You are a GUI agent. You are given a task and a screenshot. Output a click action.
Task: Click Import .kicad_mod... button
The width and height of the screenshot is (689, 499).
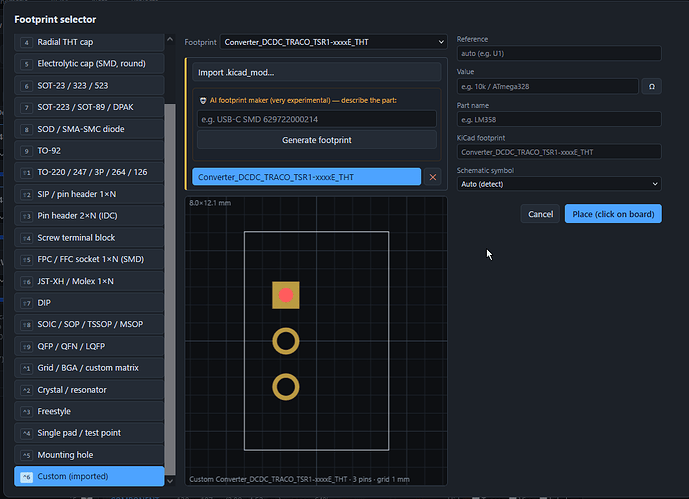click(317, 72)
